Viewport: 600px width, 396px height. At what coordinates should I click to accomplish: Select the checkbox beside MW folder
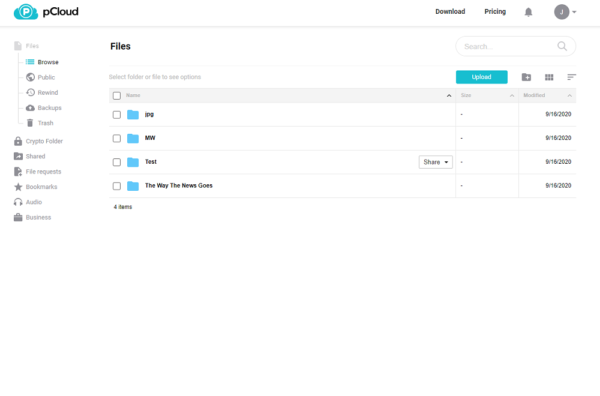coord(117,139)
